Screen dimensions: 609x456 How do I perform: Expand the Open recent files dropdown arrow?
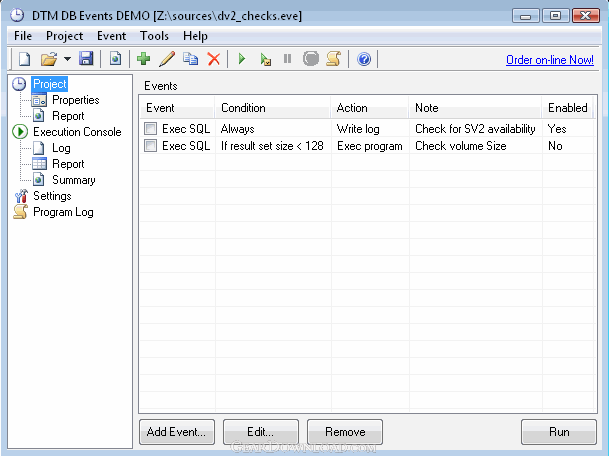[67, 59]
